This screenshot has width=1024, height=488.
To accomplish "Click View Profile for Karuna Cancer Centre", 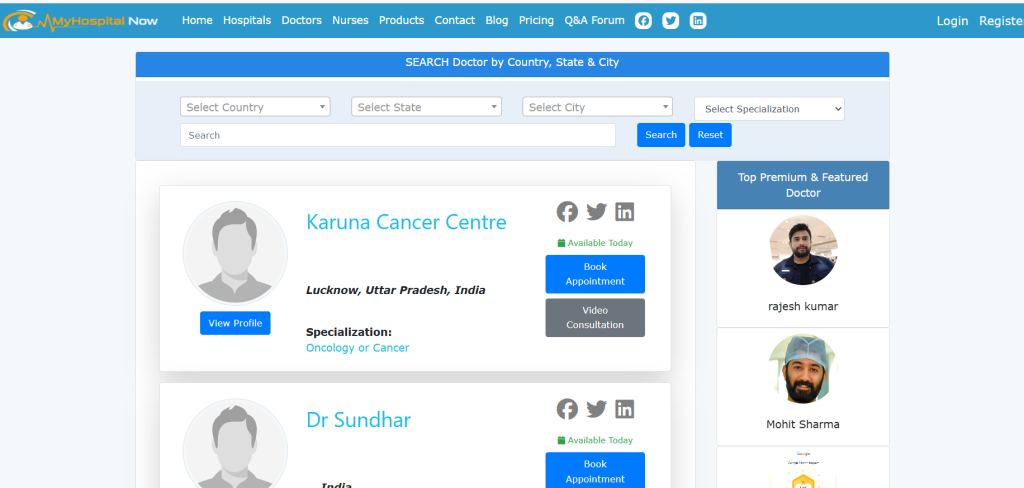I will 235,323.
